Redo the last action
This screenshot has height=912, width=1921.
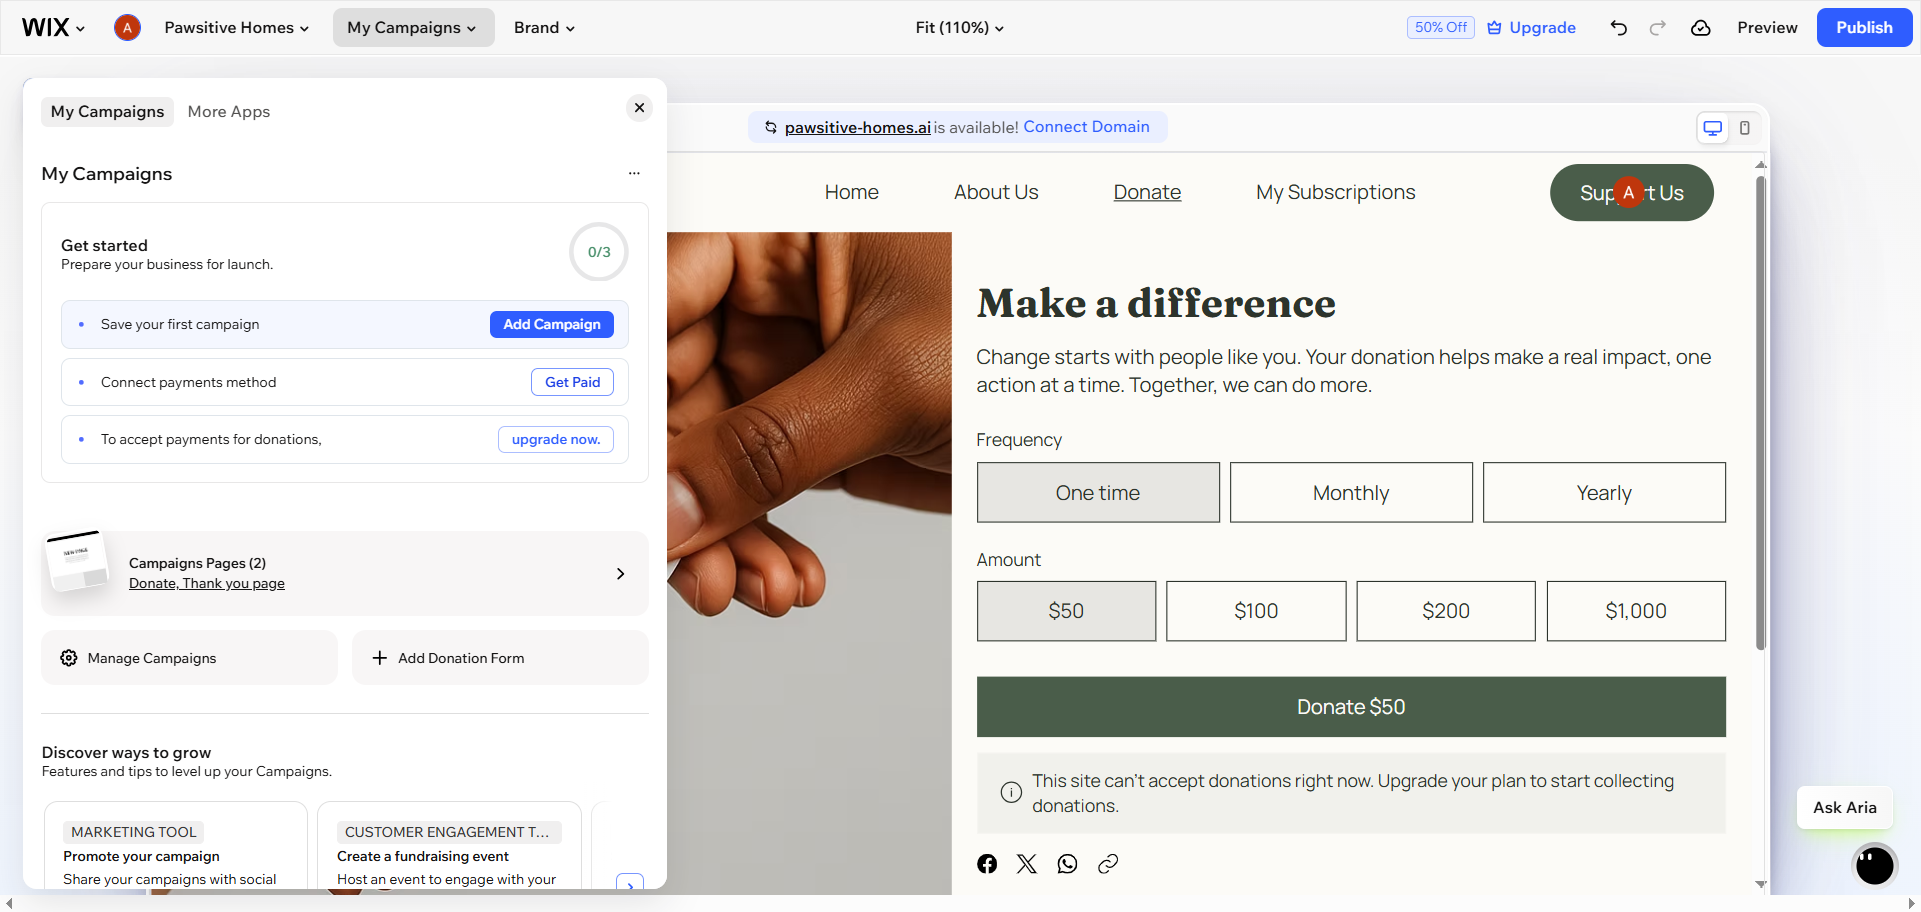(x=1658, y=28)
